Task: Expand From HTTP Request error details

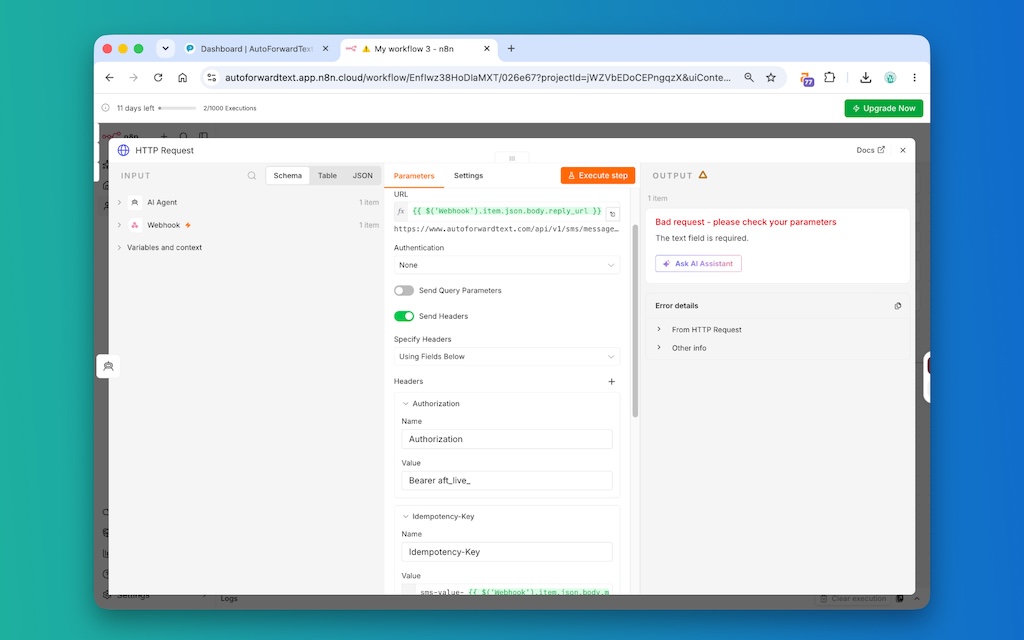Action: tap(659, 329)
